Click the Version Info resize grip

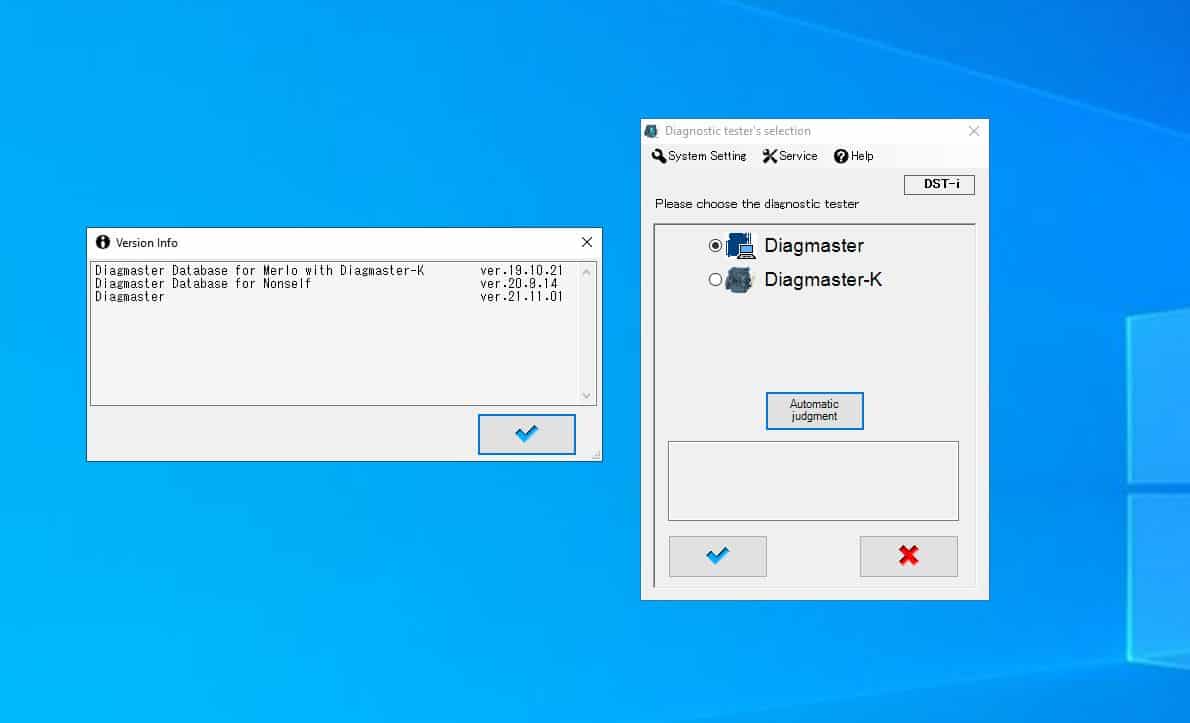tap(597, 455)
